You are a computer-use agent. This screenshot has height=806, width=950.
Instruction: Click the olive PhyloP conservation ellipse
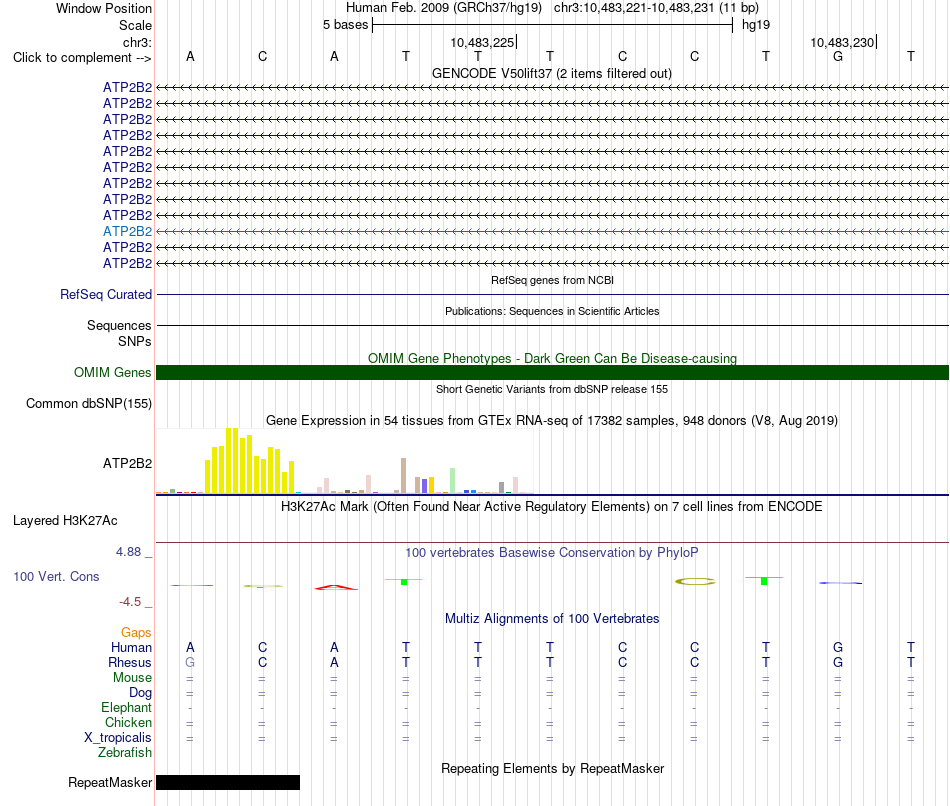(x=695, y=582)
